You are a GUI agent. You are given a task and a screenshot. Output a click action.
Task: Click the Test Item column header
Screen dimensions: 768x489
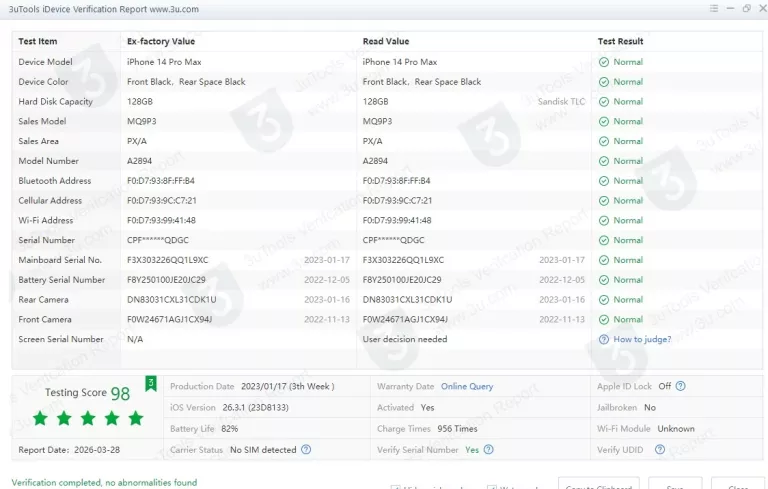click(38, 42)
